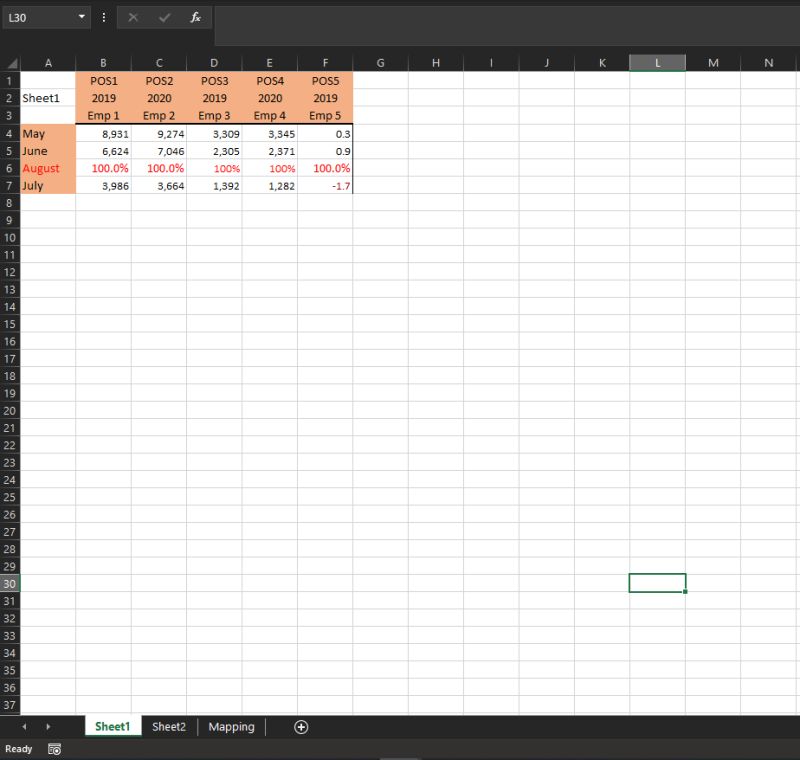This screenshot has width=800, height=760.
Task: Click the next sheet navigation arrow
Action: click(x=48, y=727)
